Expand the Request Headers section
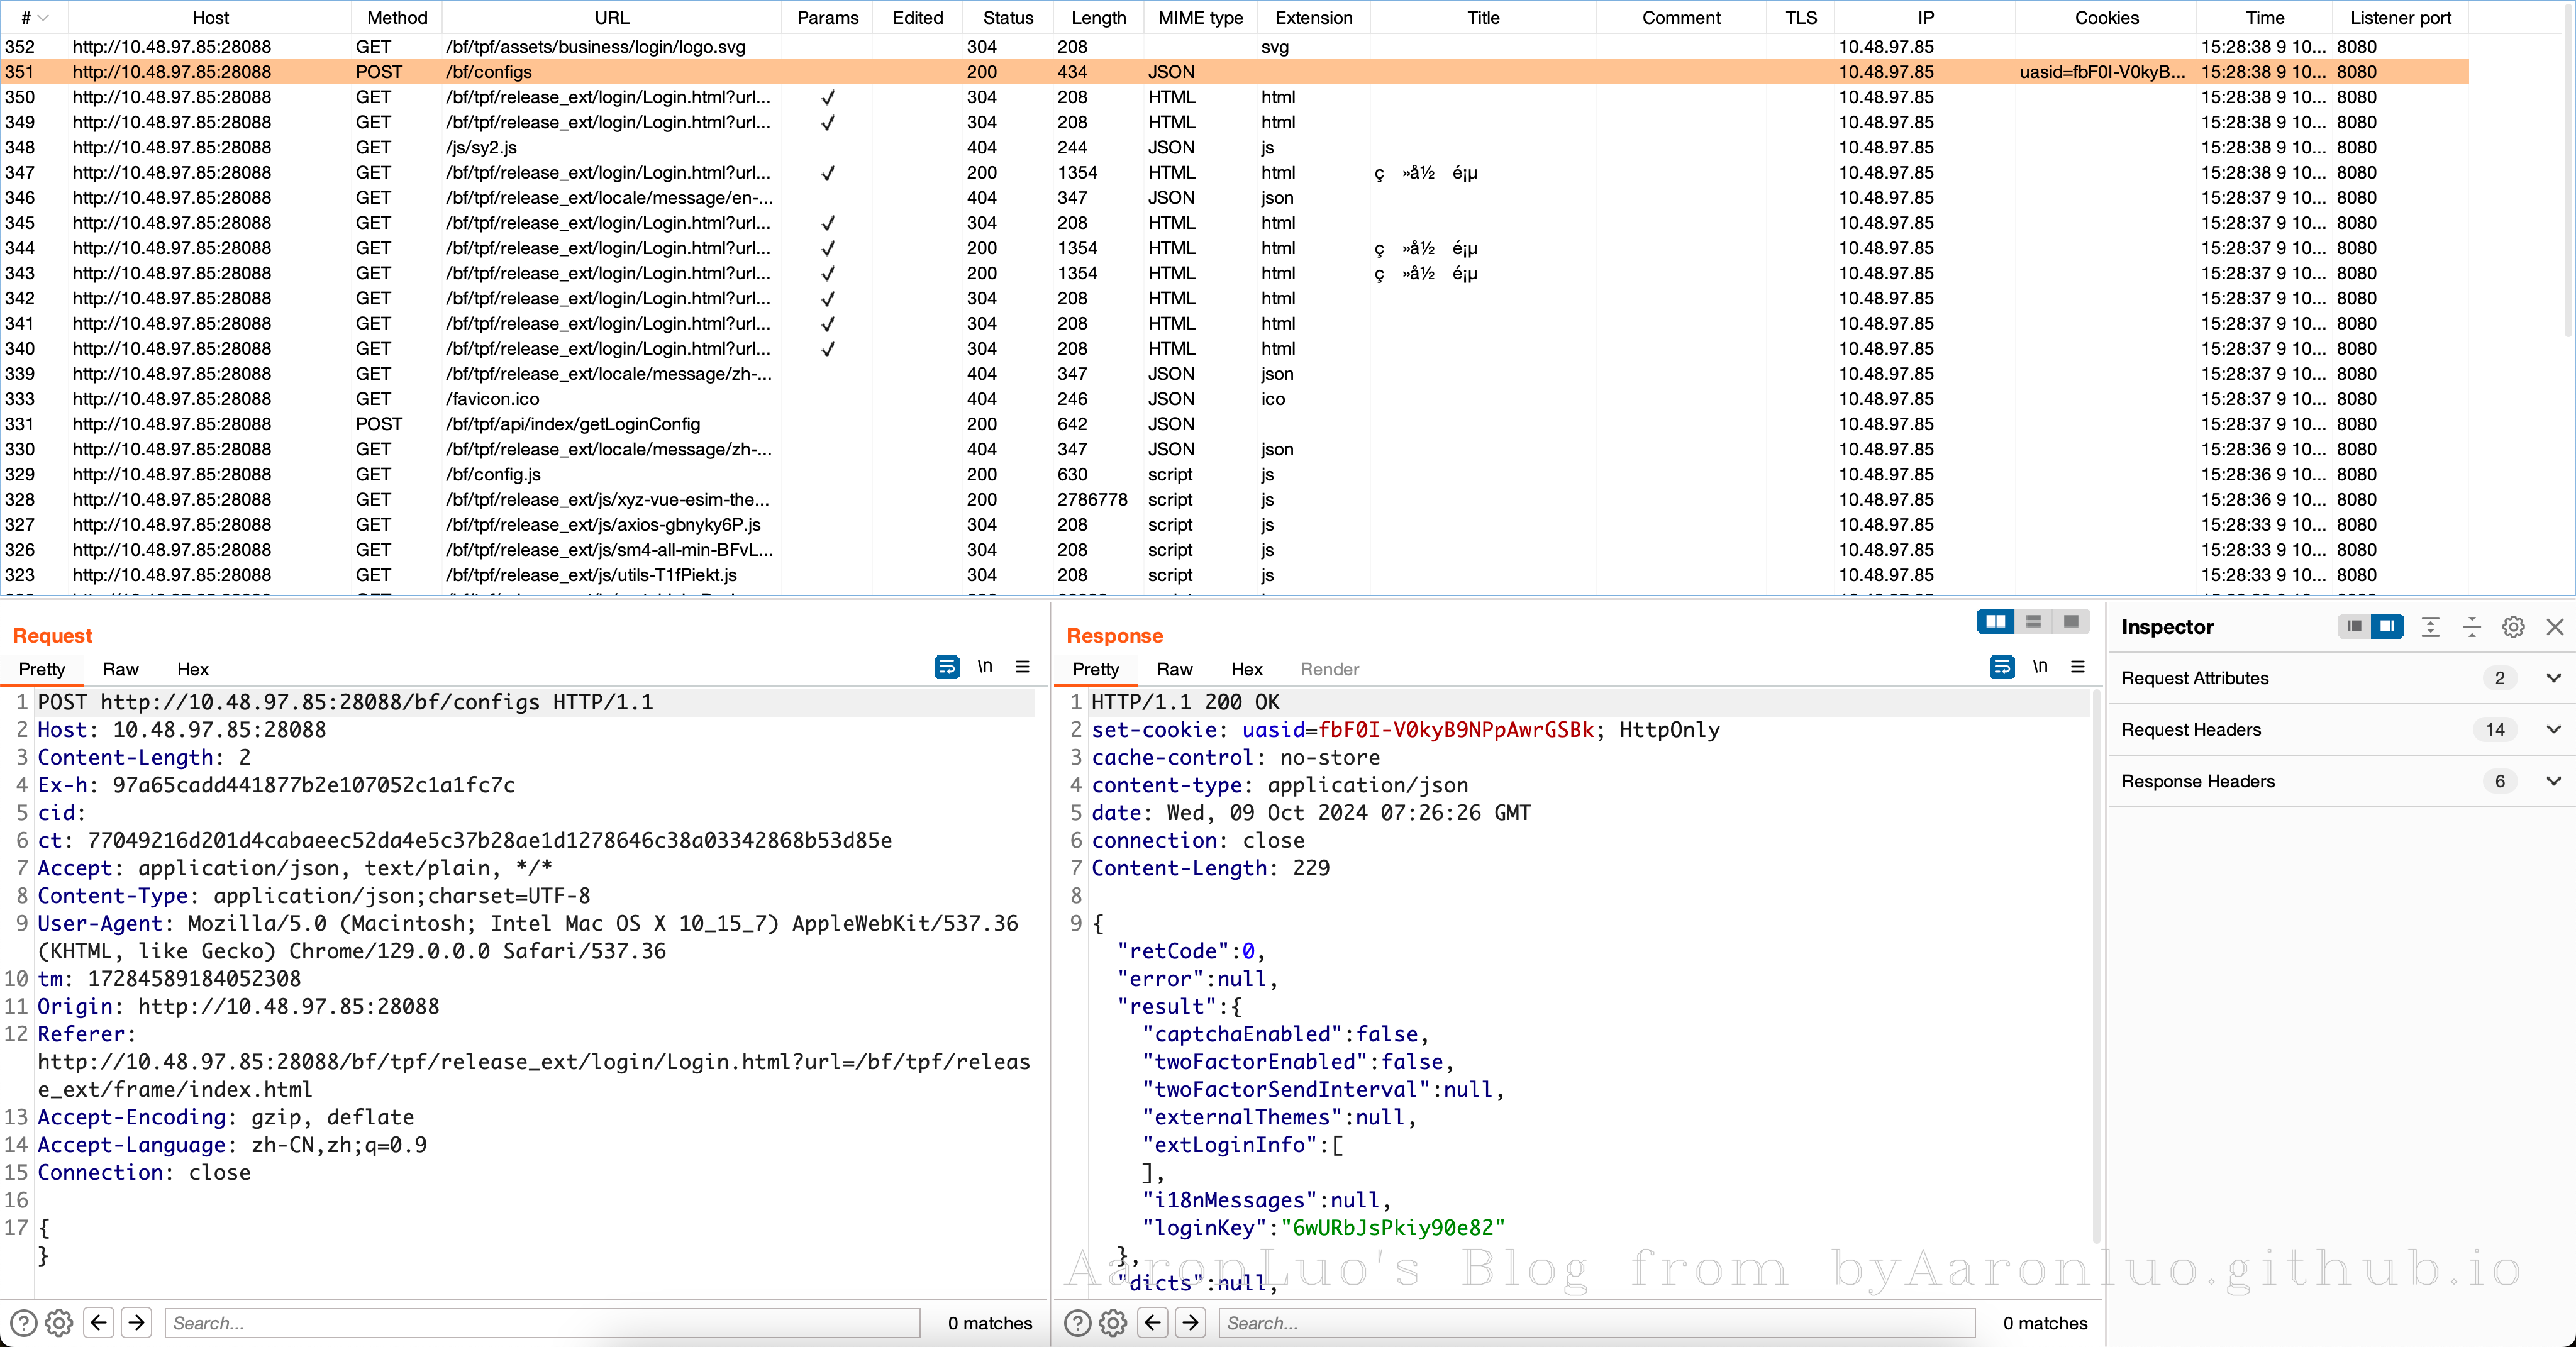Image resolution: width=2576 pixels, height=1347 pixels. pos(2553,730)
